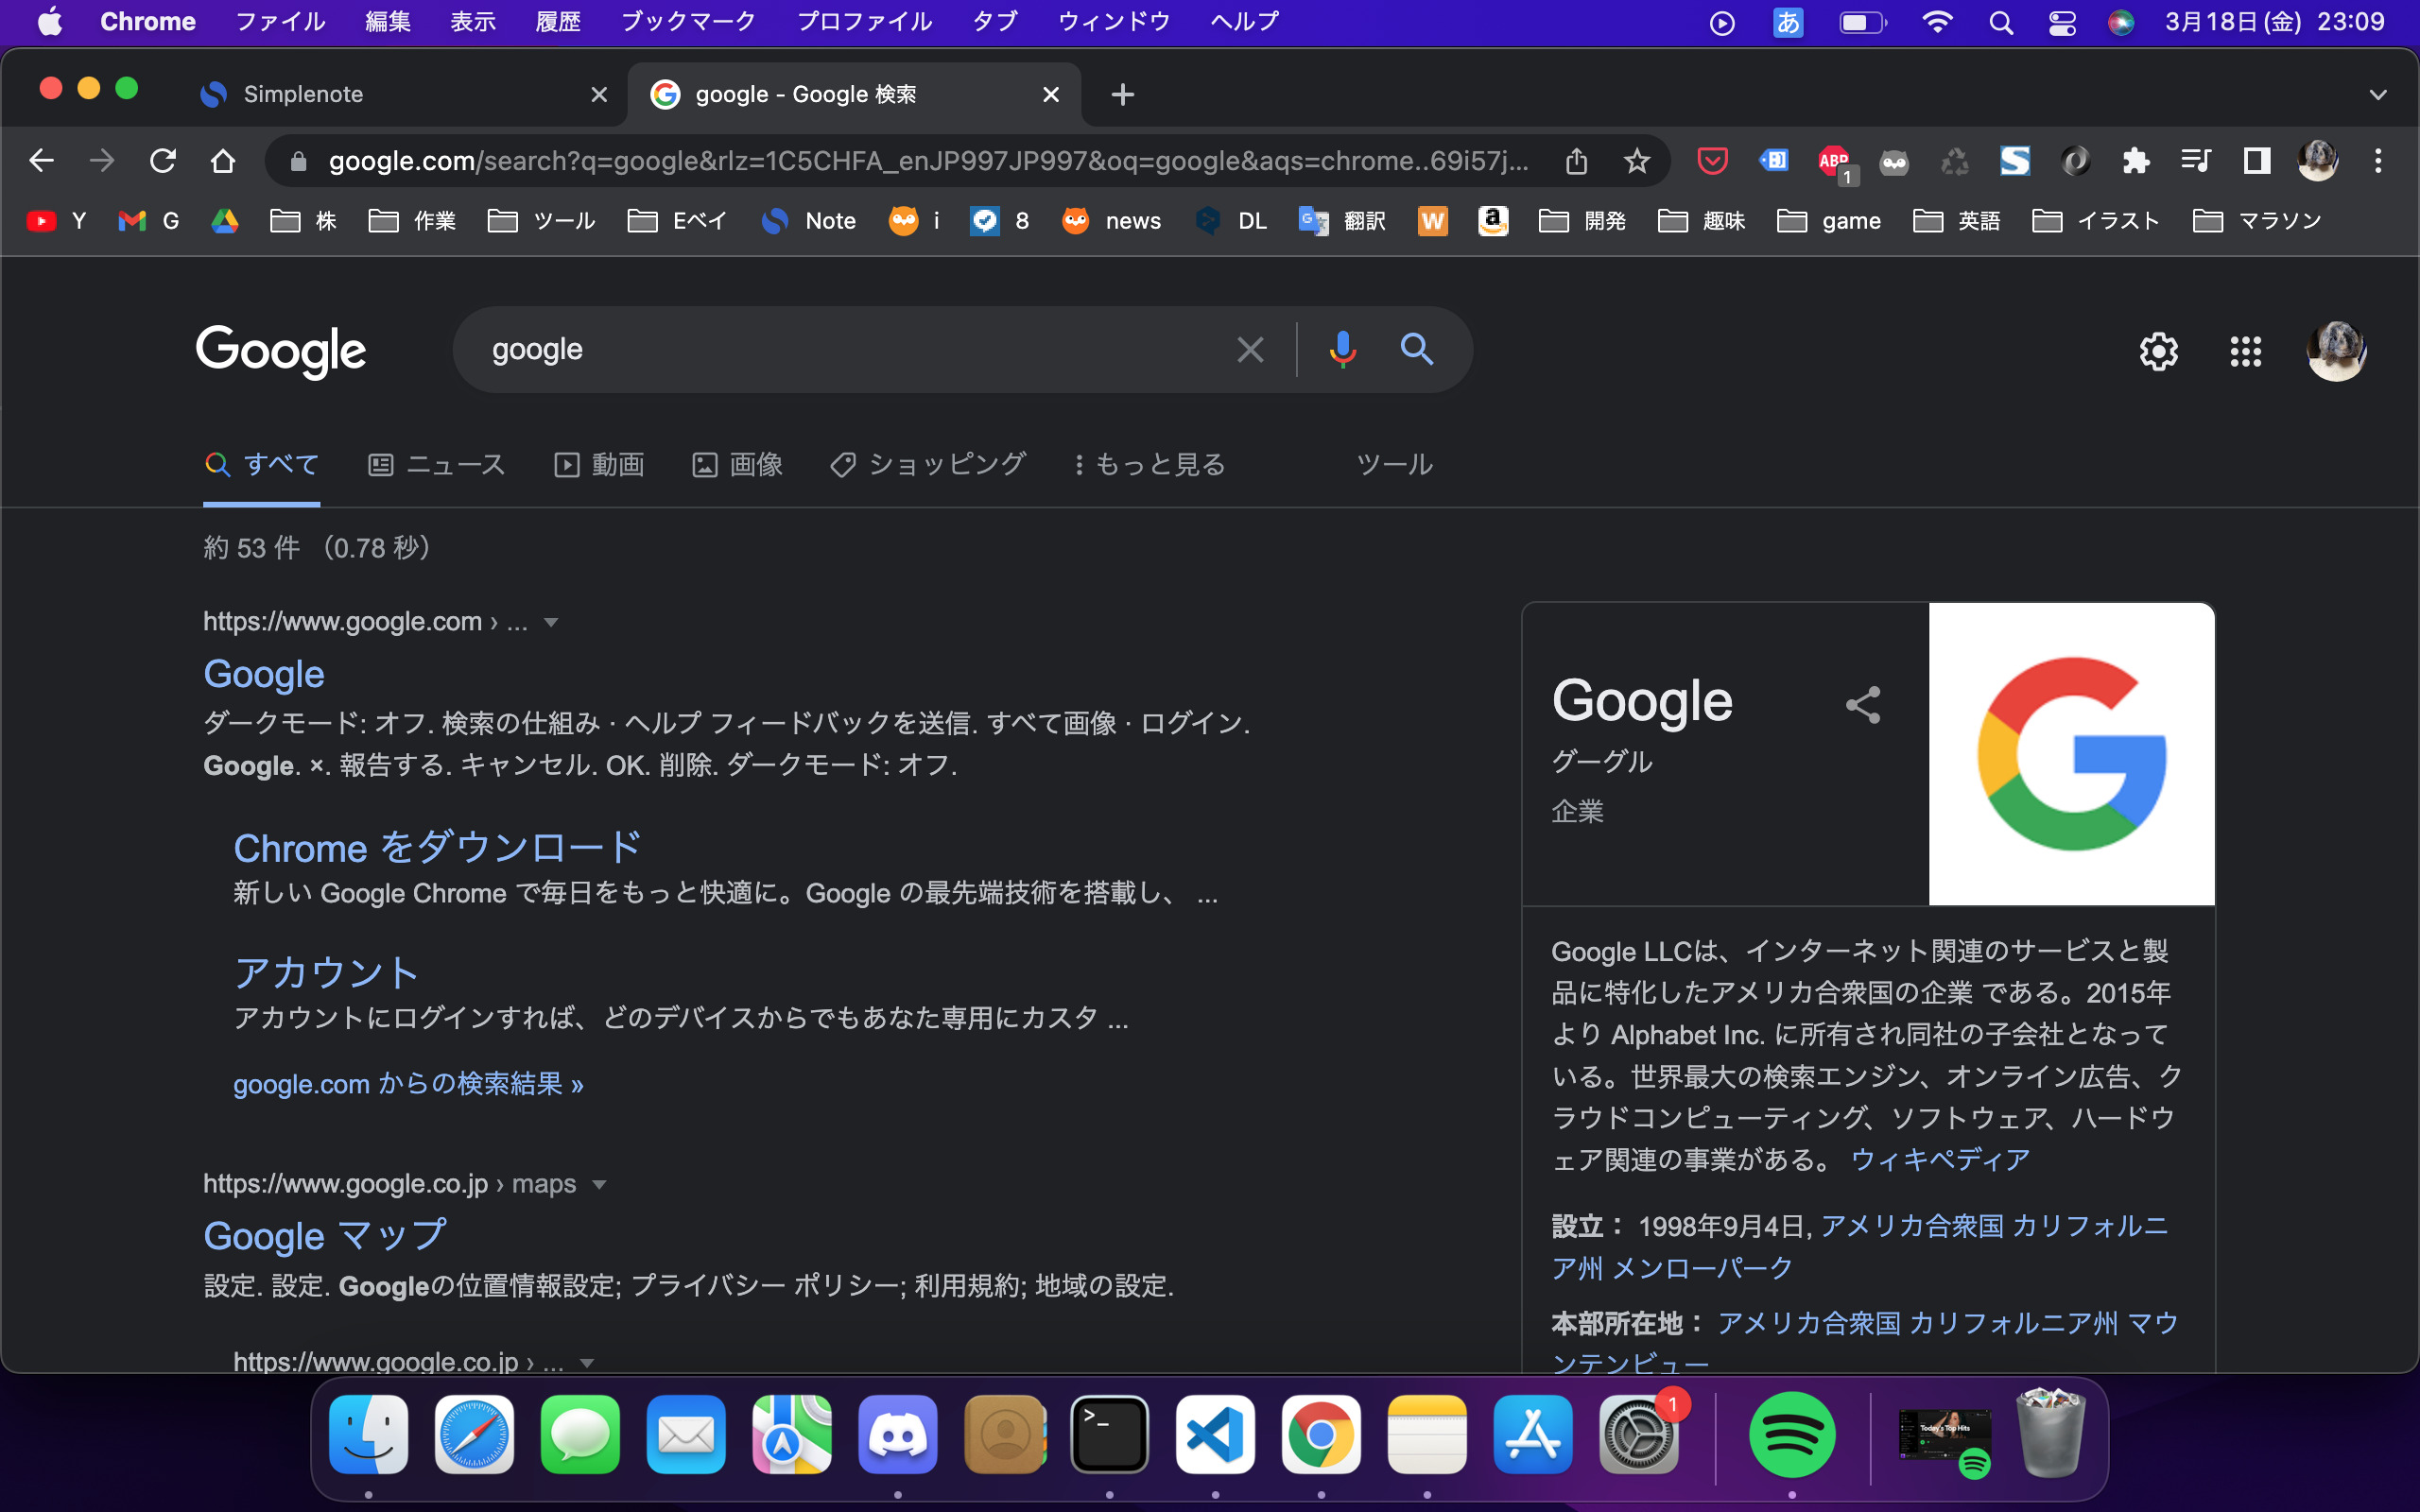Screen dimensions: 2420x1512
Task: Open the Google Drive bookmark
Action: click(225, 221)
